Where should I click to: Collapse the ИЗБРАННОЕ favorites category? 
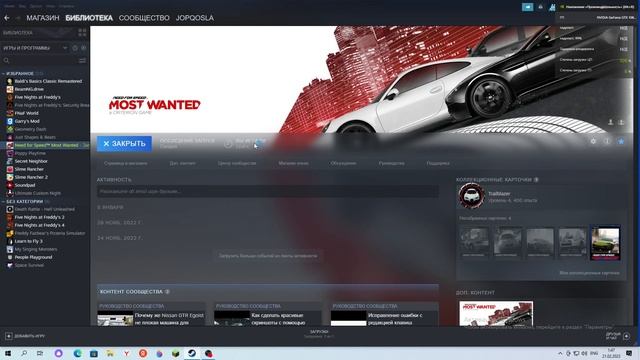point(3,73)
